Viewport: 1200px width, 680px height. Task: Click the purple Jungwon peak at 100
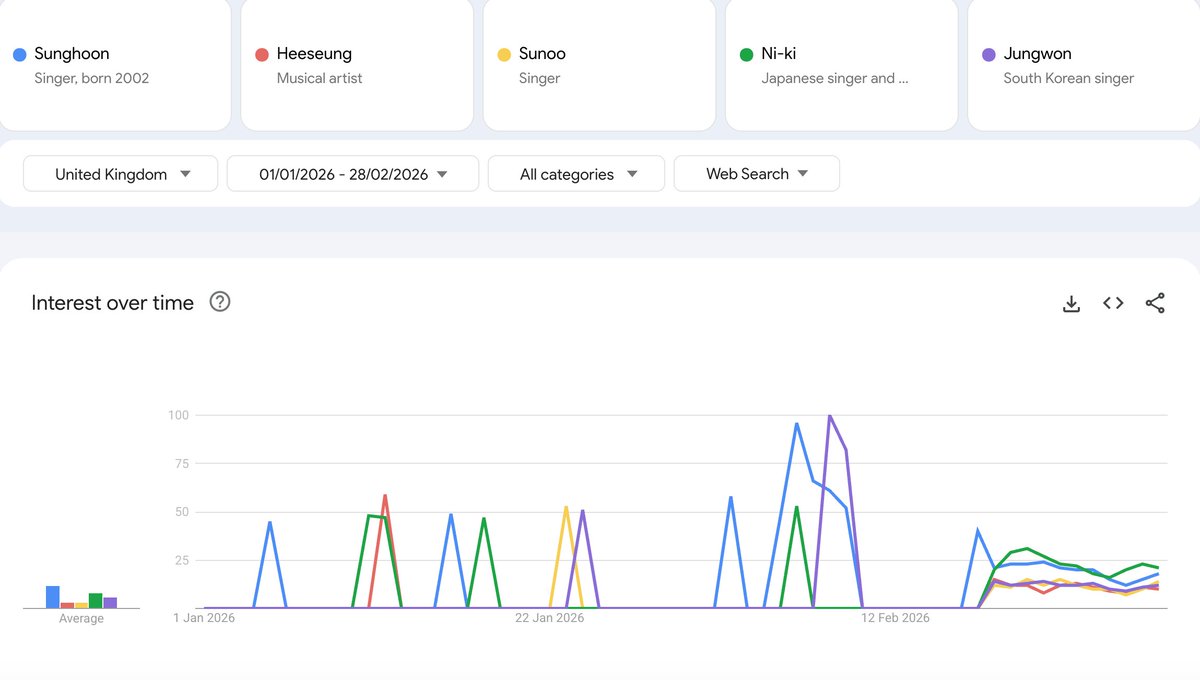point(829,415)
